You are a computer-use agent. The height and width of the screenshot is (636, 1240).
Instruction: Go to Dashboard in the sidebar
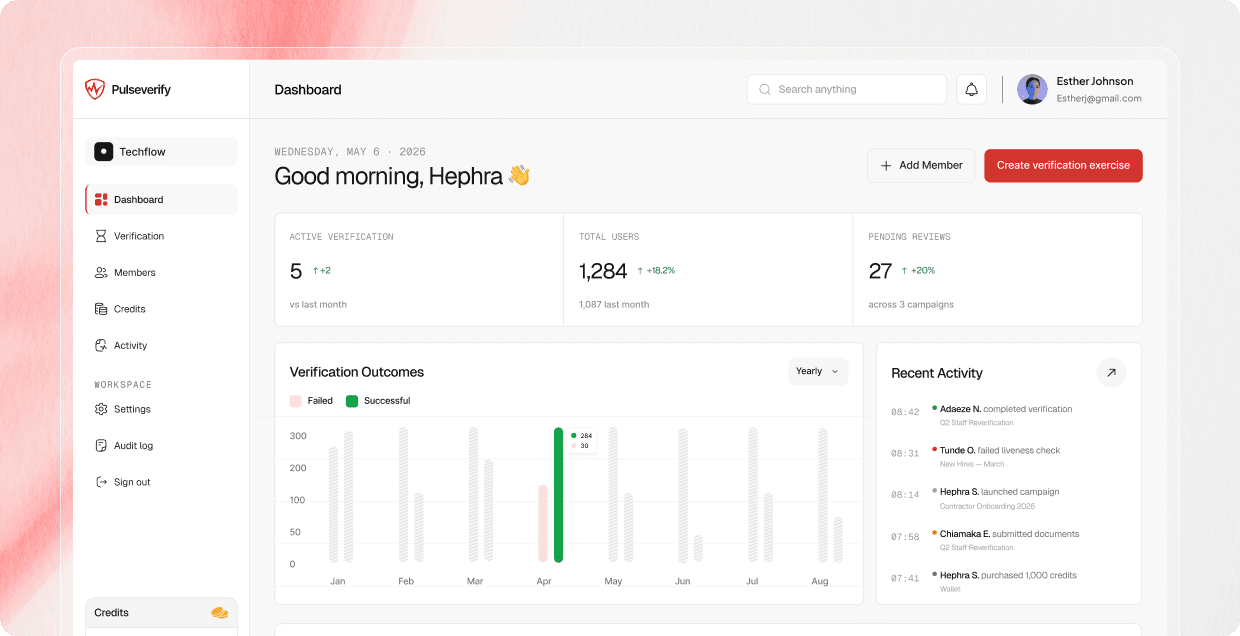[162, 200]
